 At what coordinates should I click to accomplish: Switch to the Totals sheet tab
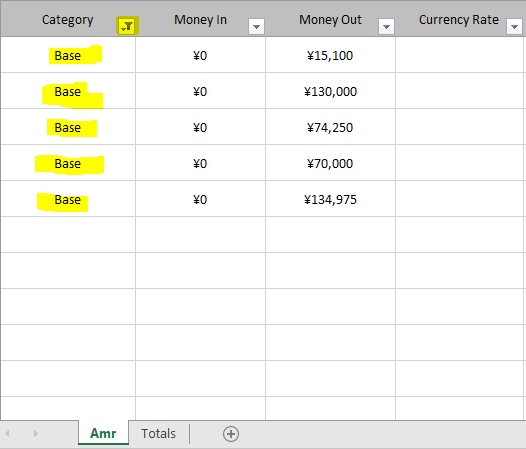click(x=158, y=433)
